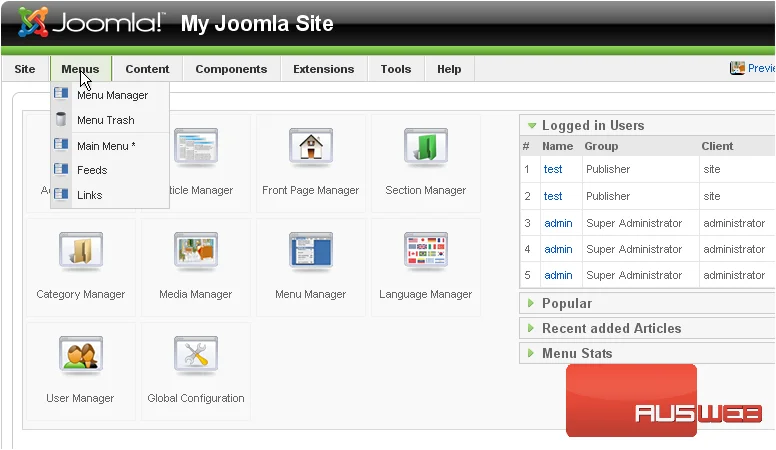This screenshot has height=450, width=776.
Task: Click User Manager label
Action: (80, 398)
